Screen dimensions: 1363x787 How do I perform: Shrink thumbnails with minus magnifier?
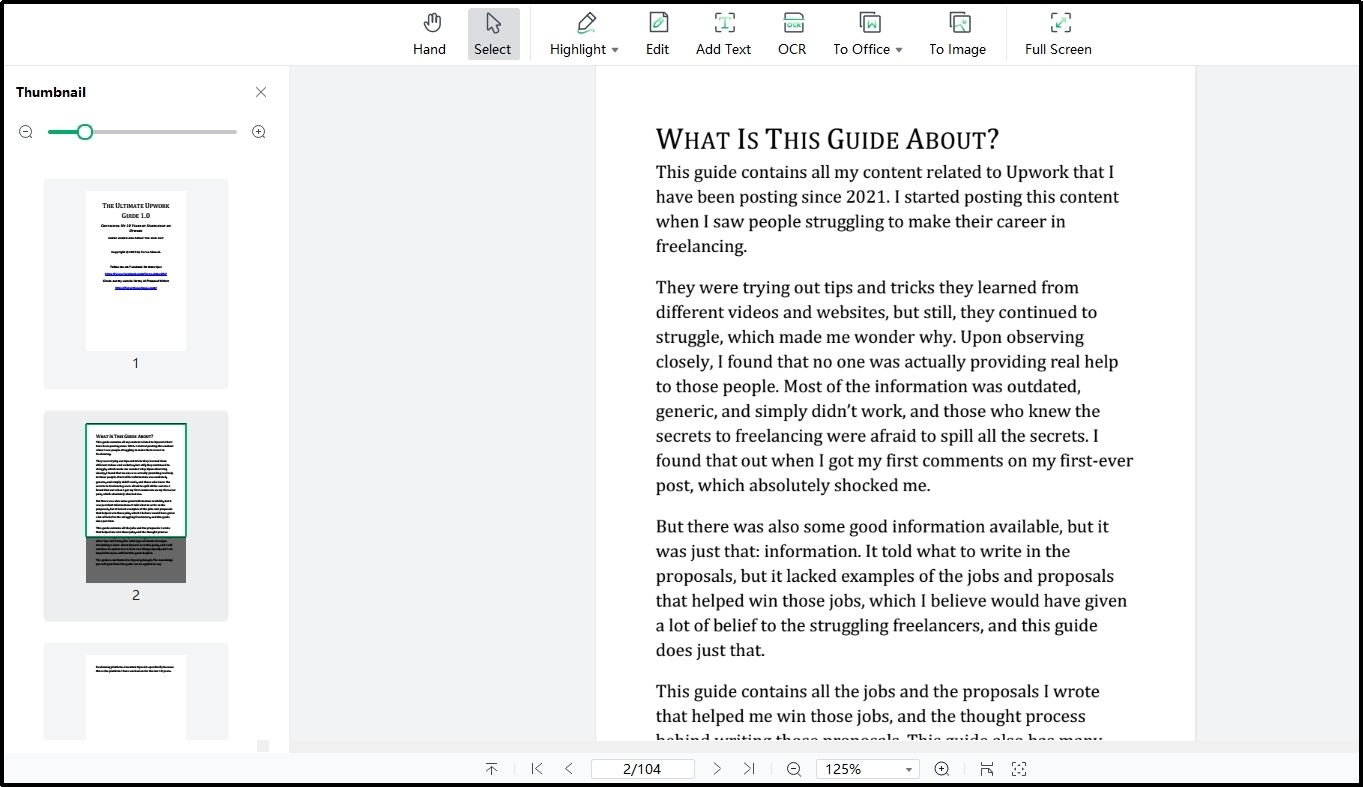coord(26,132)
